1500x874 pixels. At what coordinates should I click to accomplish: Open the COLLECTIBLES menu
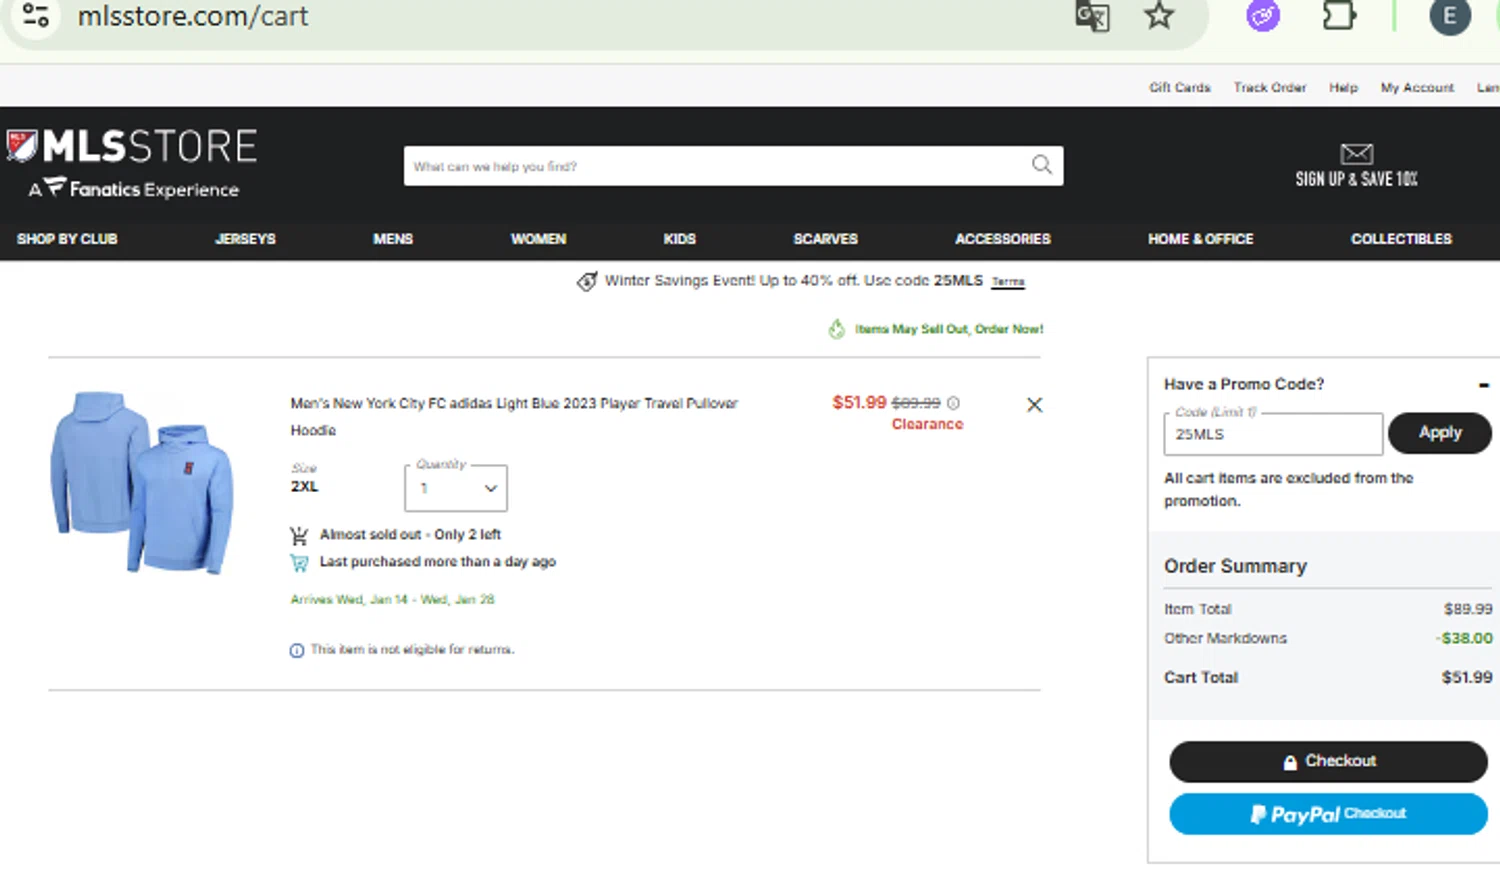pos(1401,239)
